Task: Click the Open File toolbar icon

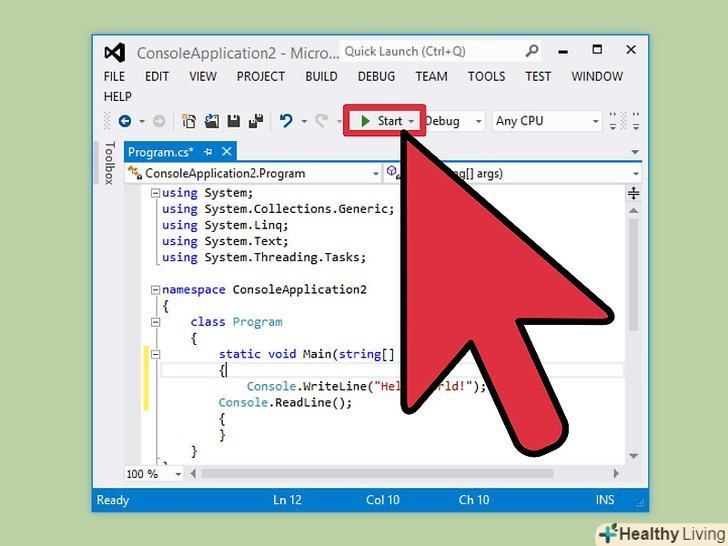Action: [212, 121]
